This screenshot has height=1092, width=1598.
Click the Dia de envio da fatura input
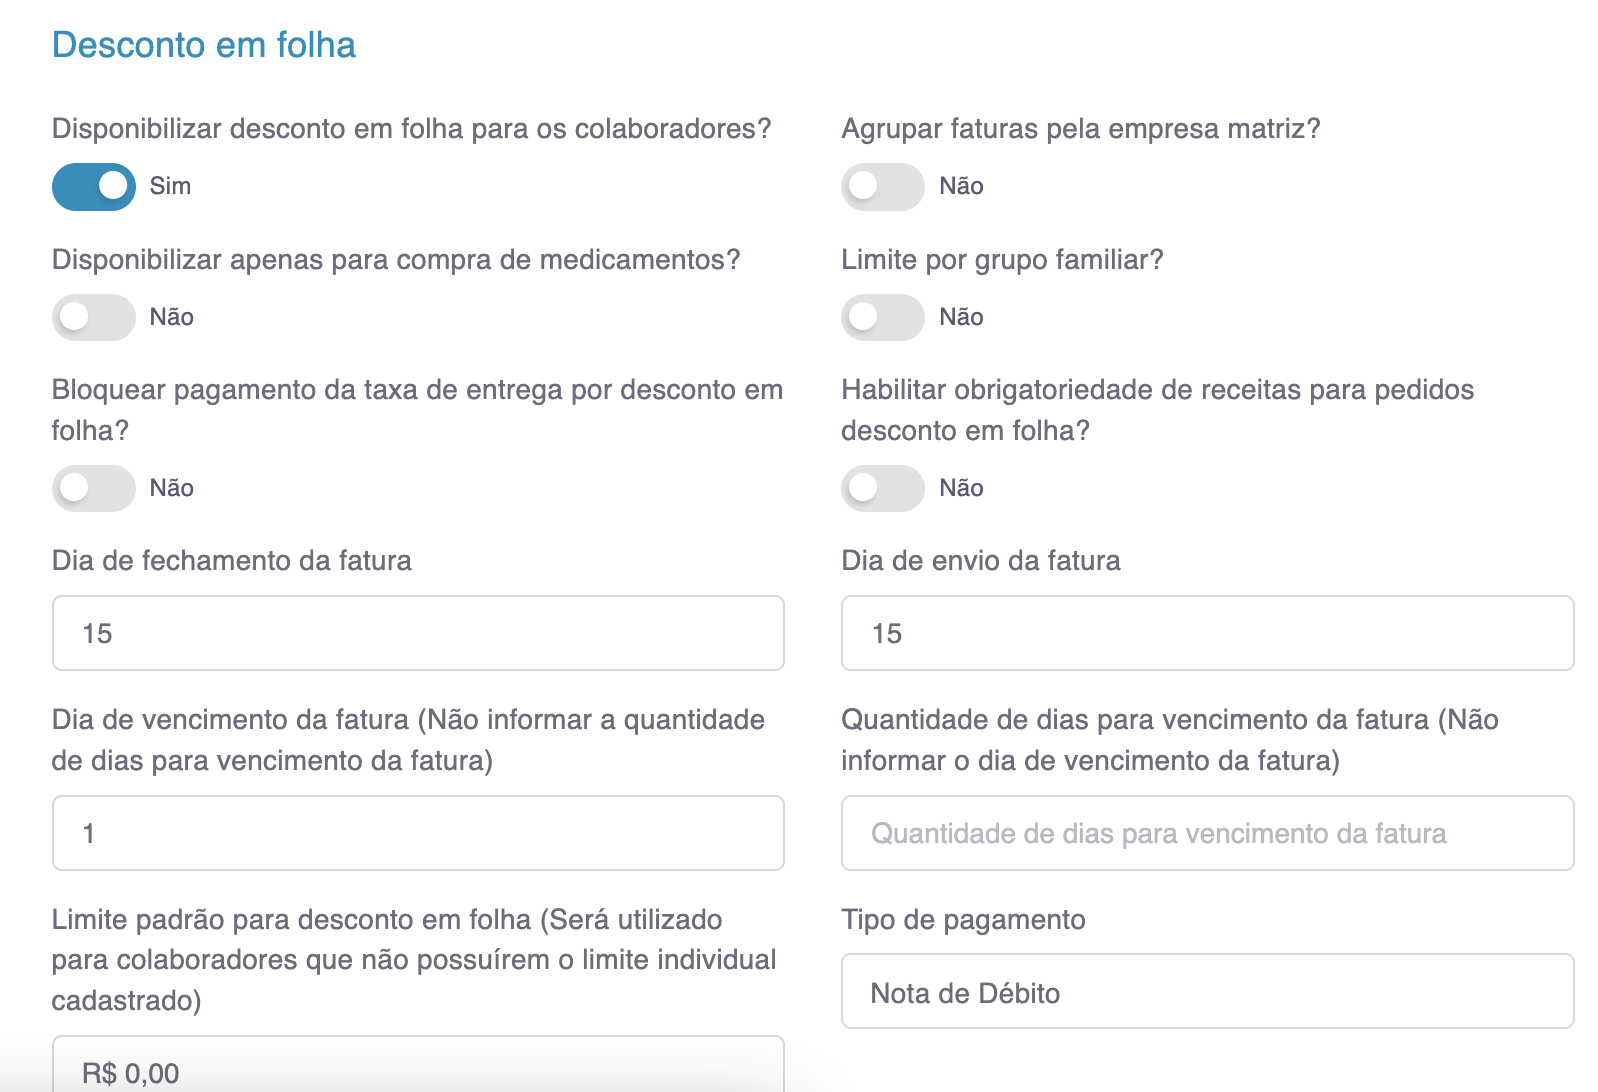tap(1207, 634)
